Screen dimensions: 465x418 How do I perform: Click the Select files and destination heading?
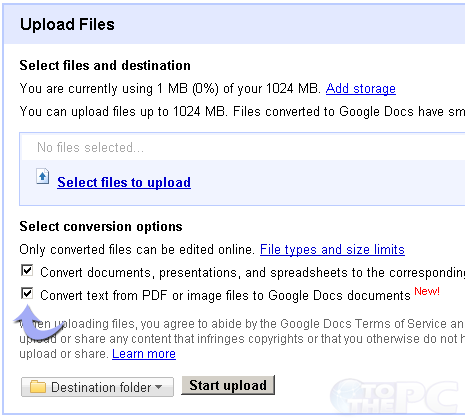pyautogui.click(x=105, y=65)
